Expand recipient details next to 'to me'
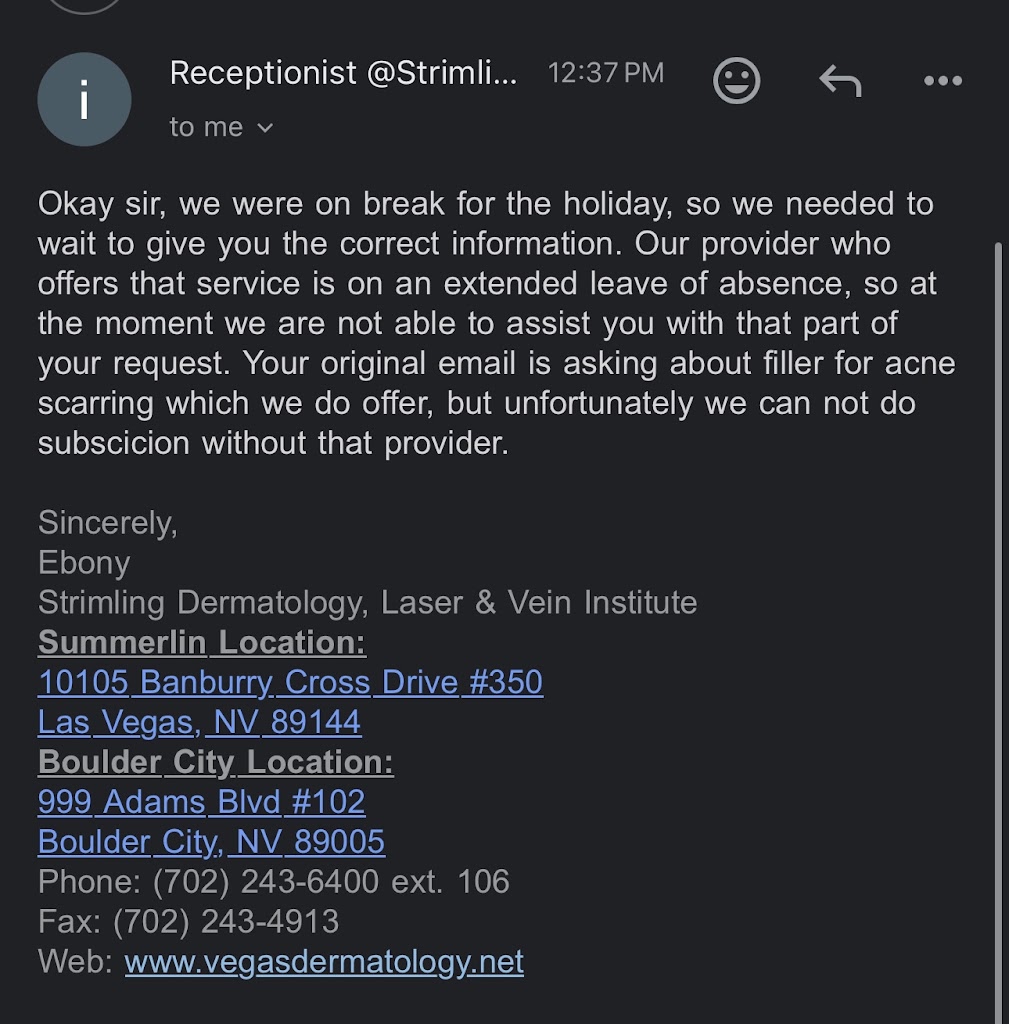The height and width of the screenshot is (1024, 1009). 264,128
